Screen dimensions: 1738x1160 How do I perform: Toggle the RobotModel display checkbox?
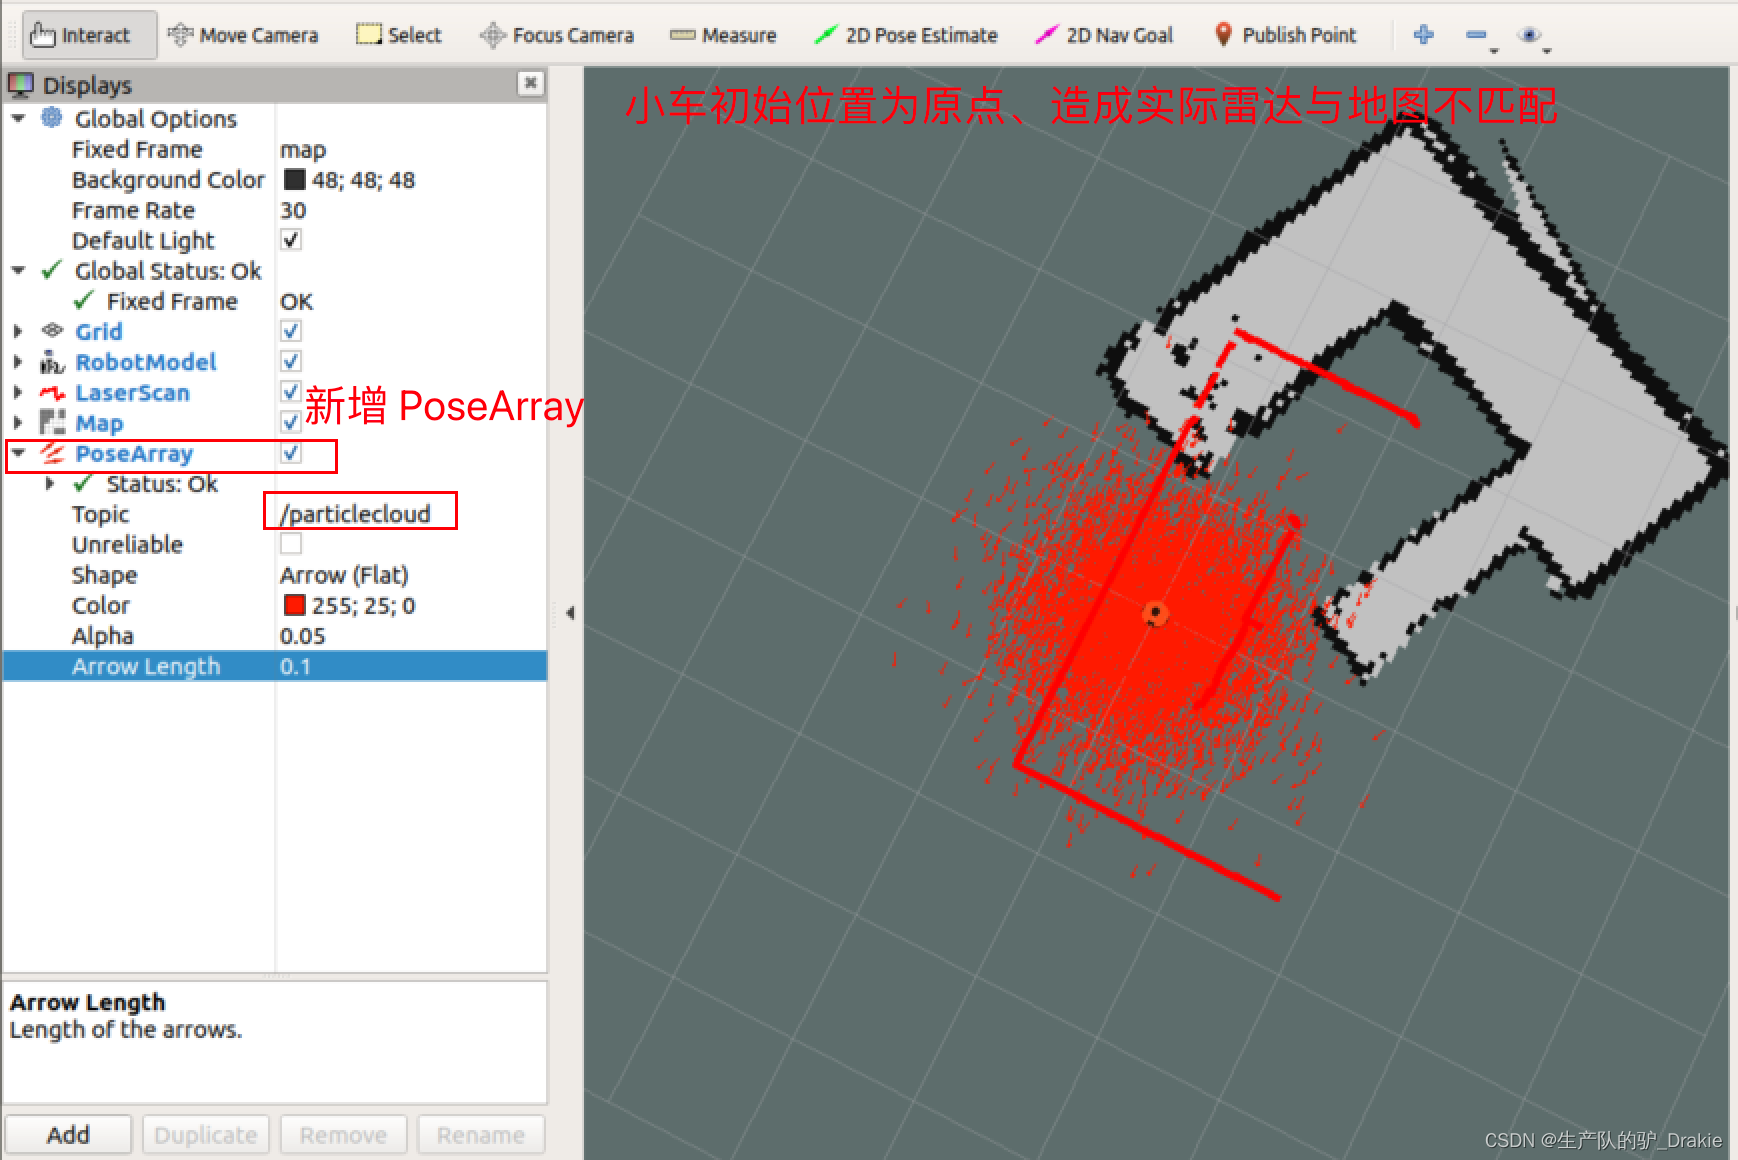coord(291,361)
